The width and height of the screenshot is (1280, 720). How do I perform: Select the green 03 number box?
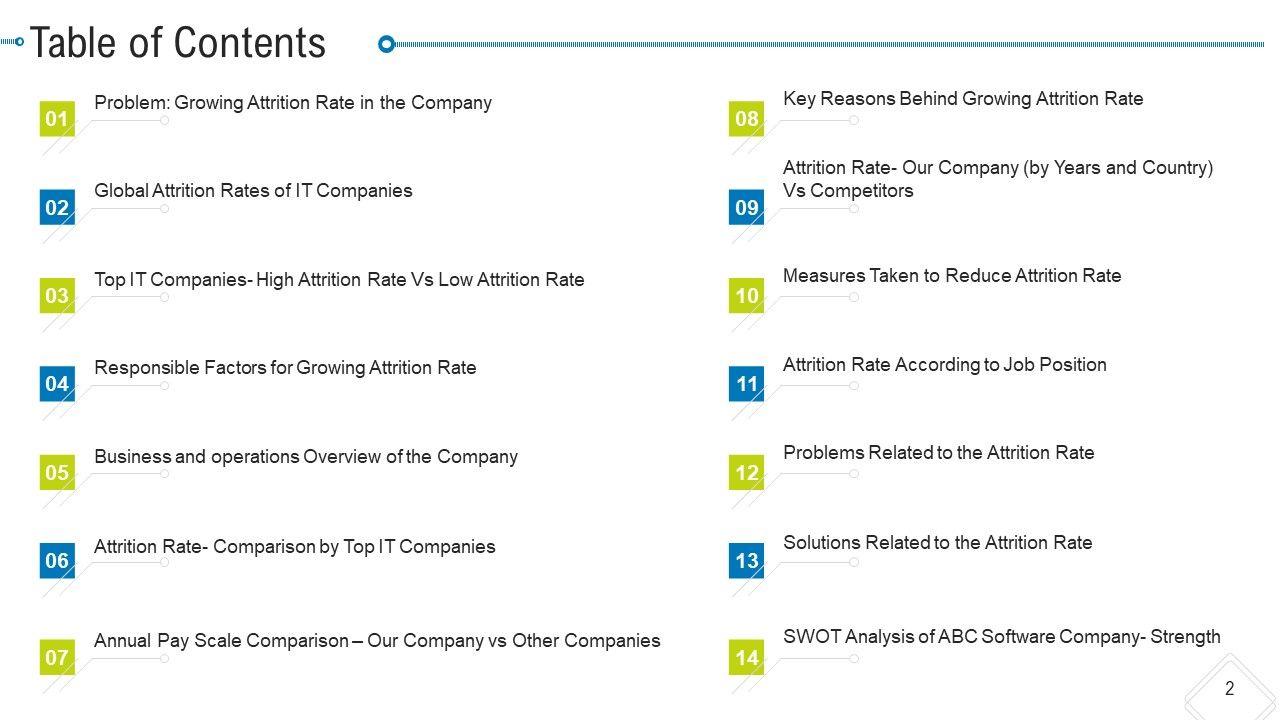coord(57,296)
